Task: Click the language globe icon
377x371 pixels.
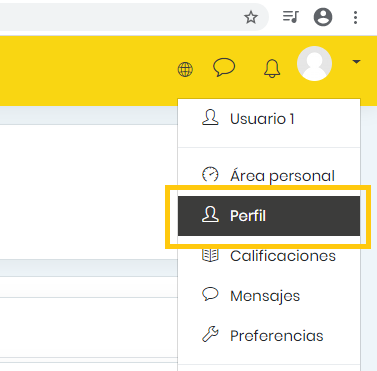Action: coord(185,69)
